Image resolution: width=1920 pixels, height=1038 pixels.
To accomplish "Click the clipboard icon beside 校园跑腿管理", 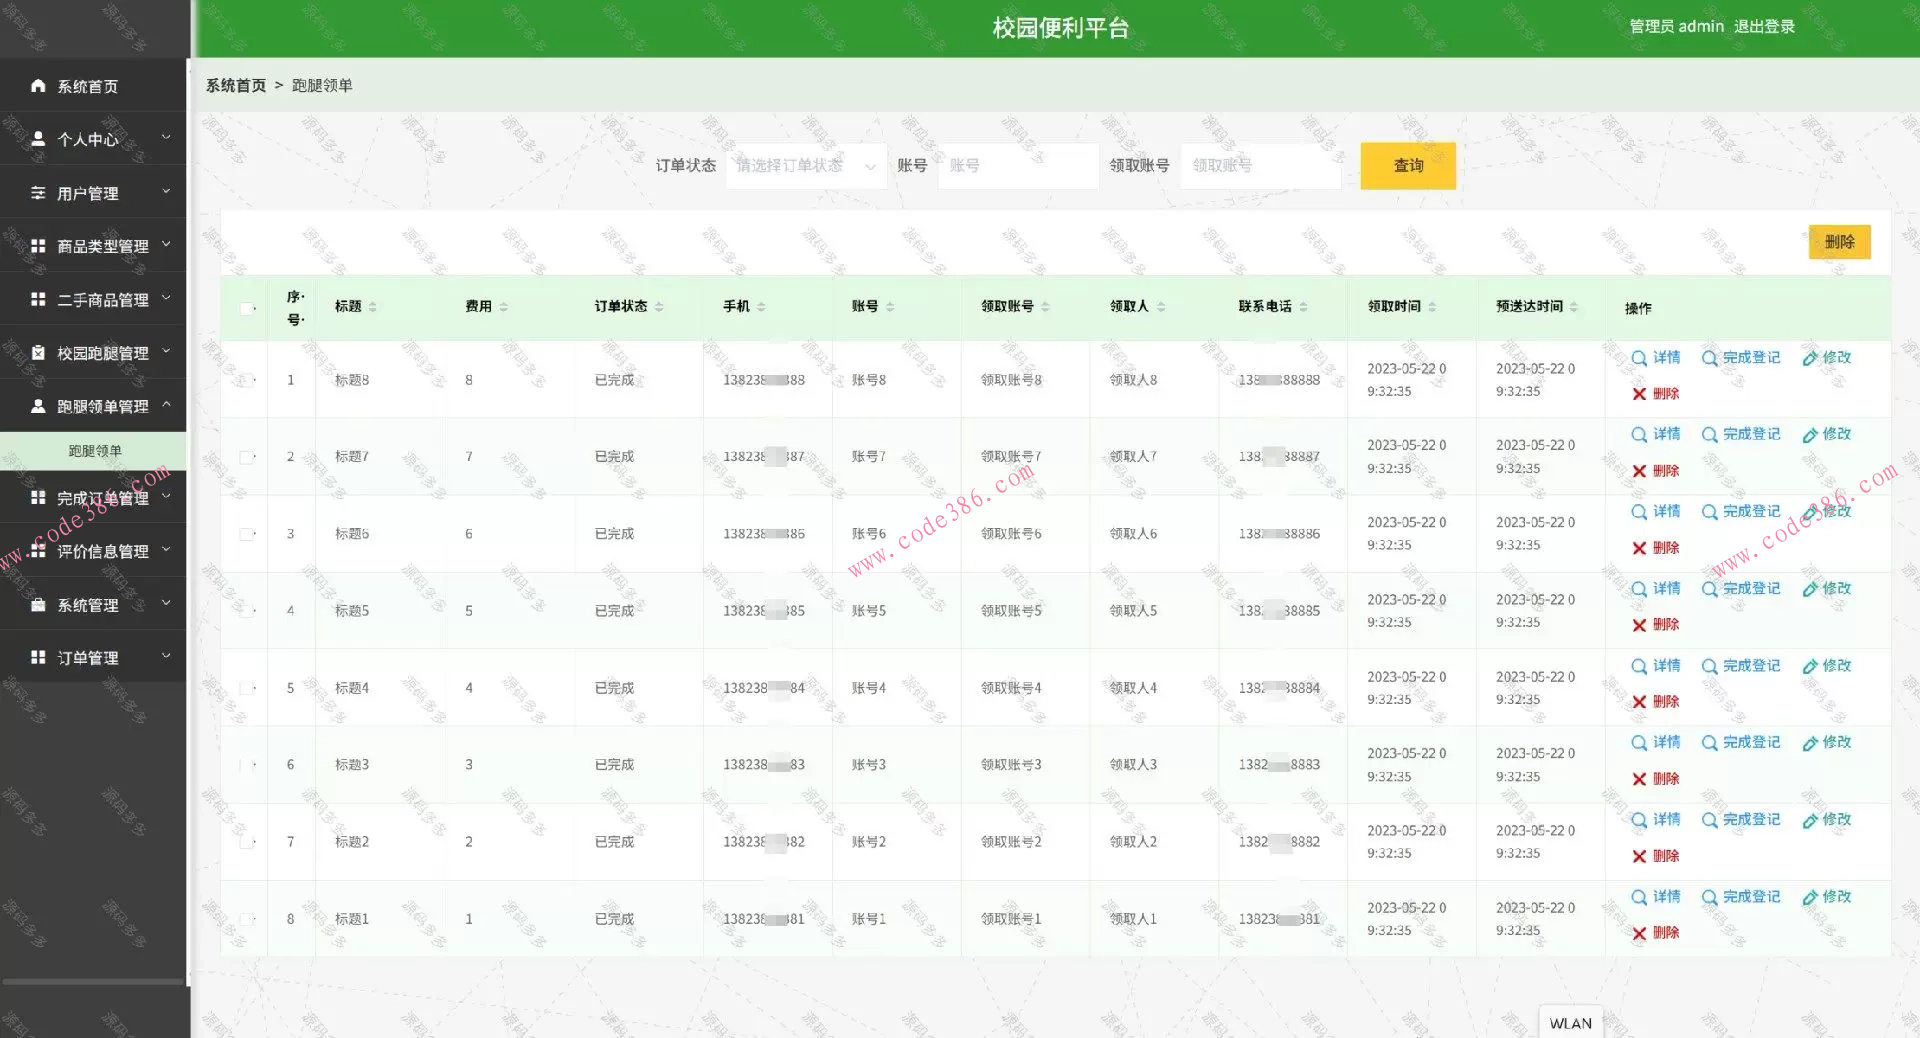I will [x=38, y=353].
